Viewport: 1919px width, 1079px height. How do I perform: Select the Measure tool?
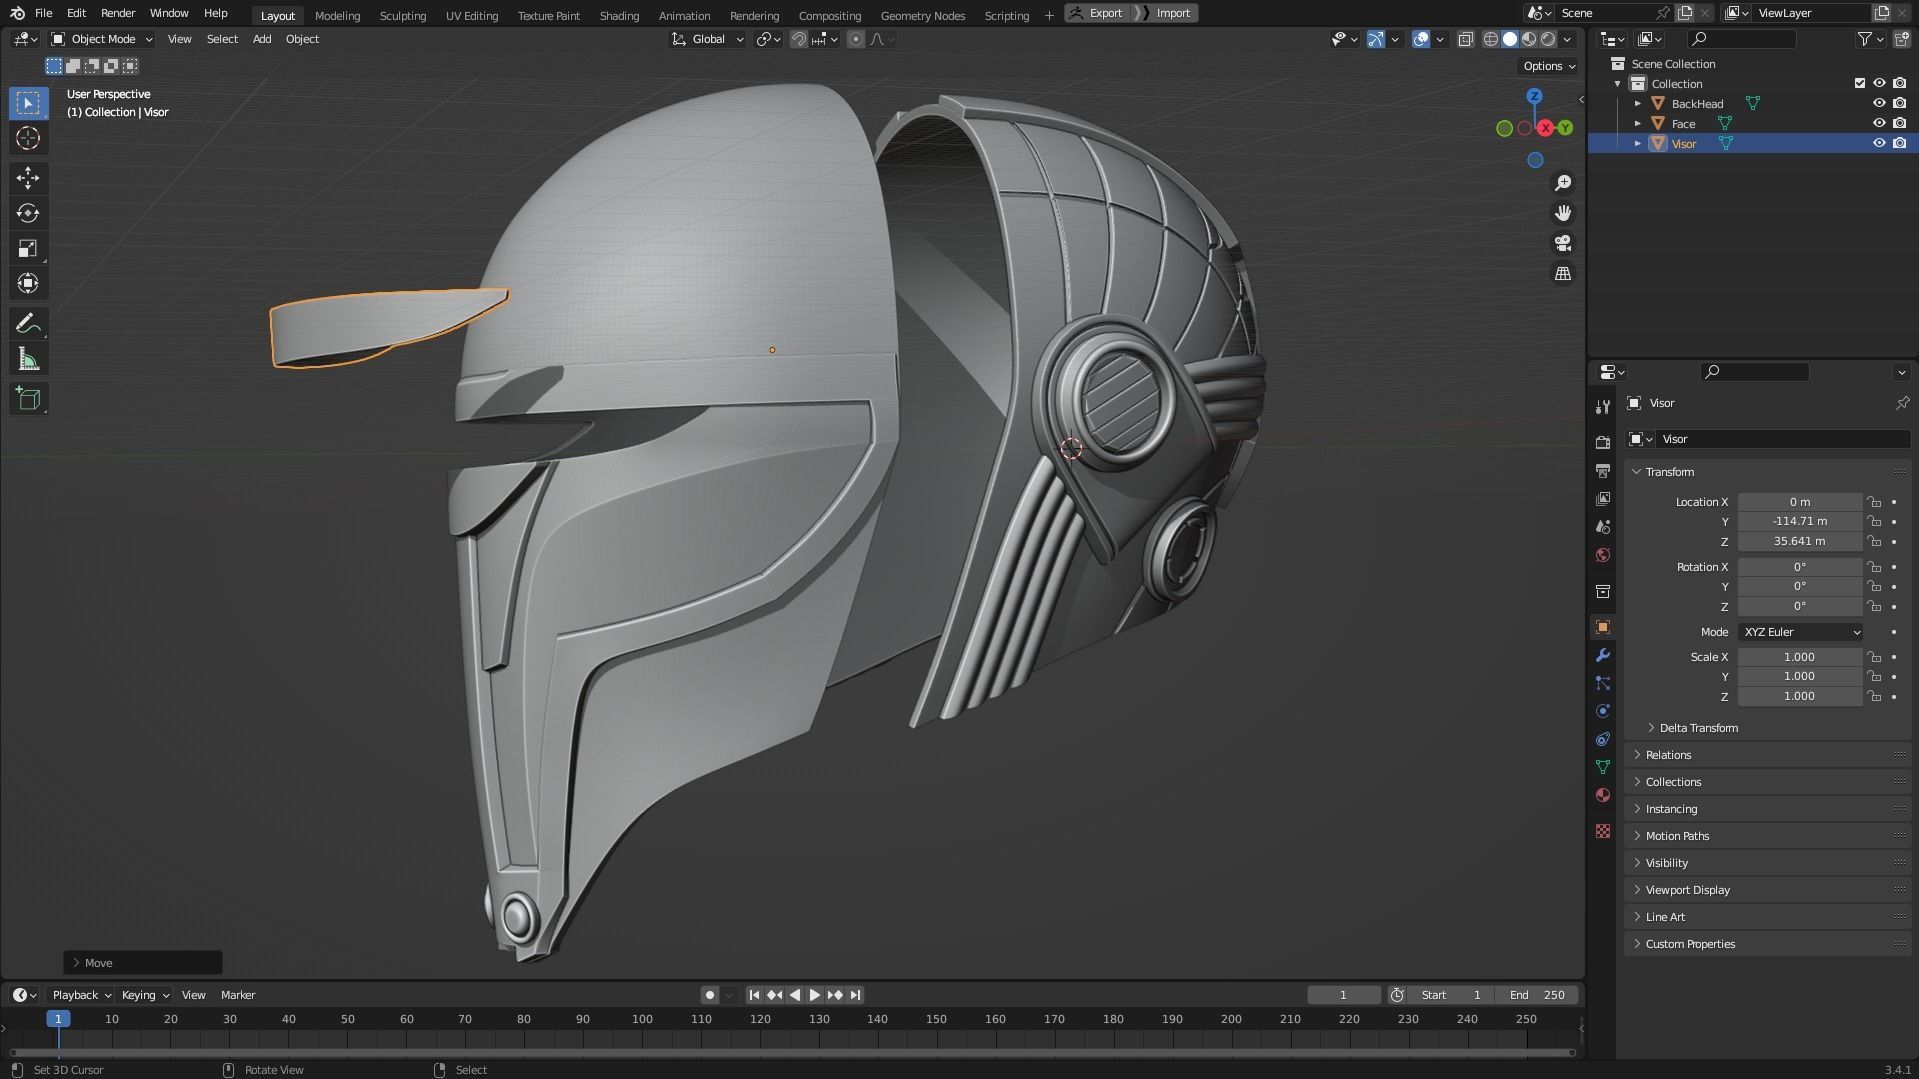click(28, 360)
